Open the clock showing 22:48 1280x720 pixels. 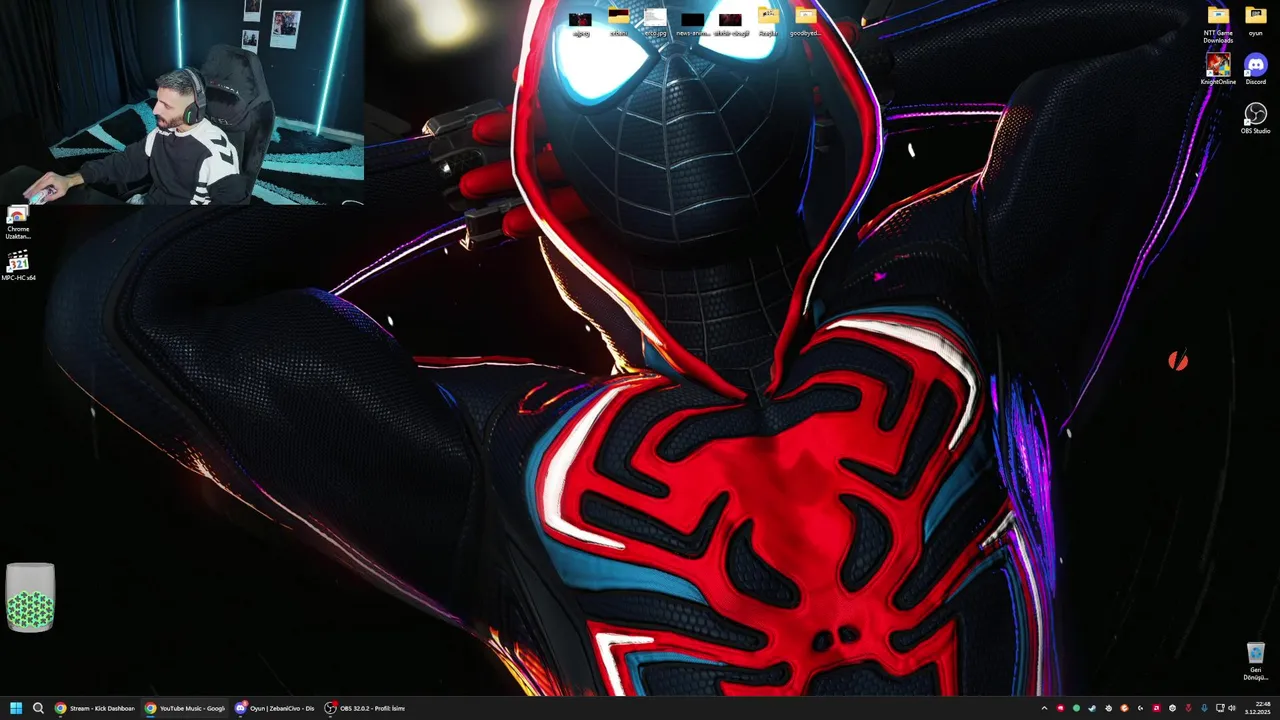pyautogui.click(x=1257, y=708)
